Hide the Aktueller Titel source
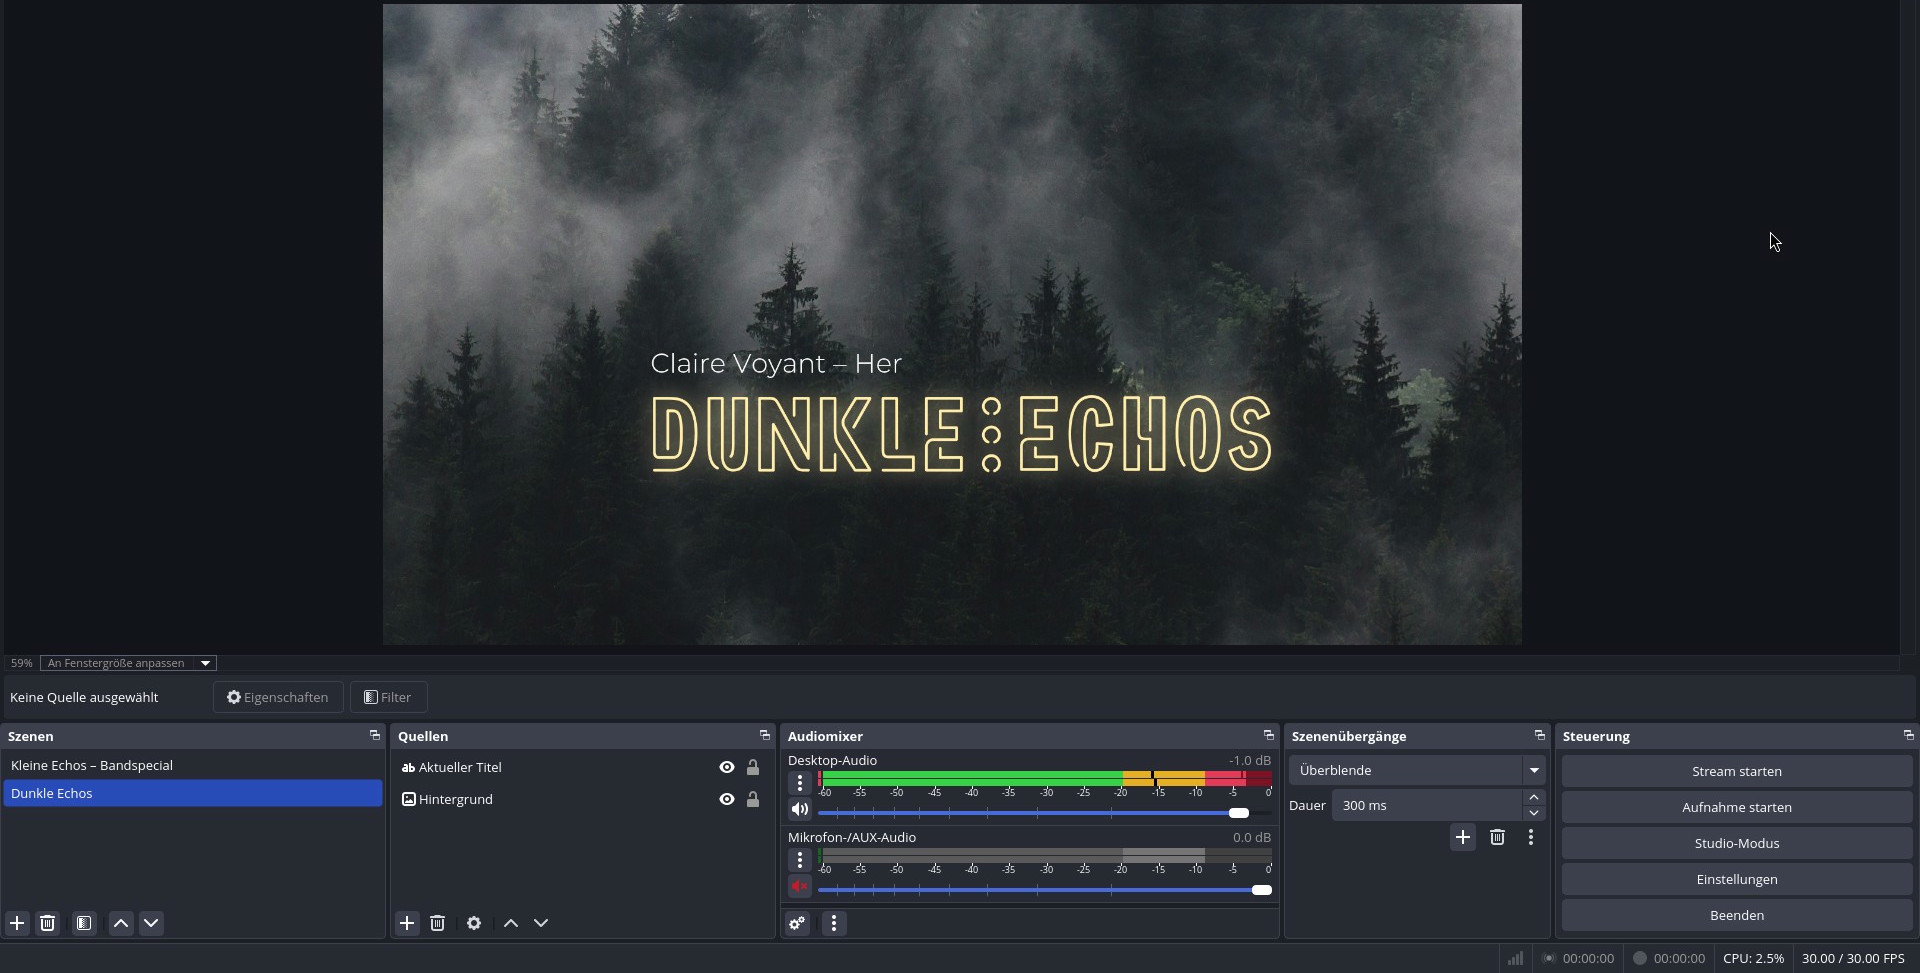The image size is (1920, 973). click(727, 767)
